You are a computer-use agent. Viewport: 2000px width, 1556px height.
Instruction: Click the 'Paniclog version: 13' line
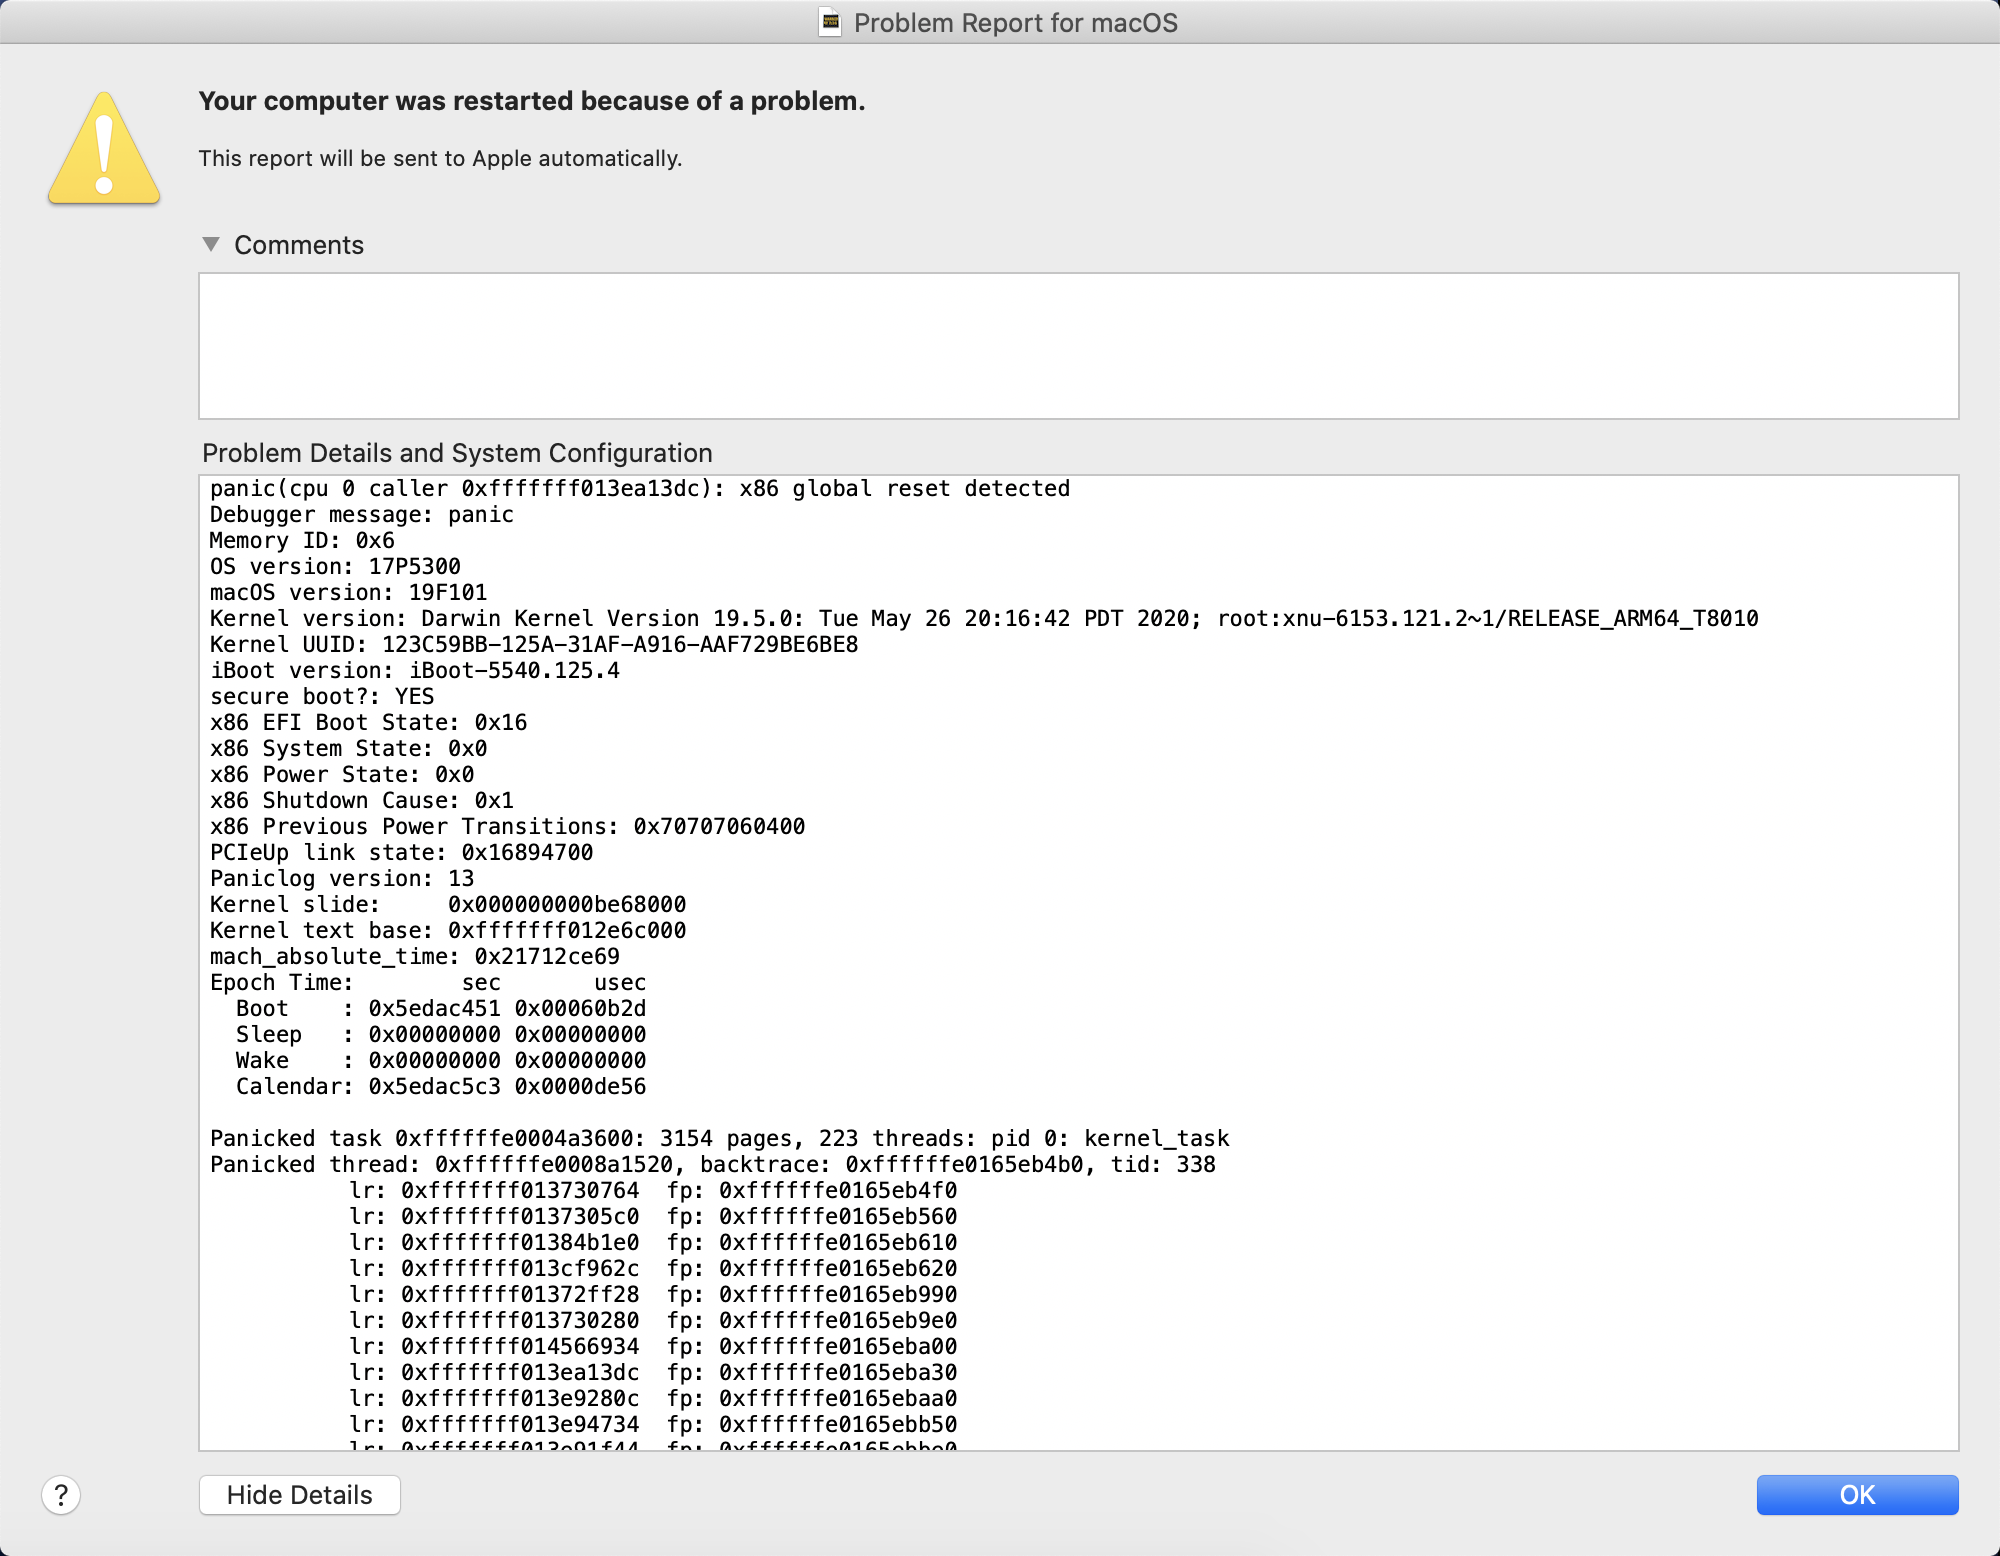coord(342,879)
